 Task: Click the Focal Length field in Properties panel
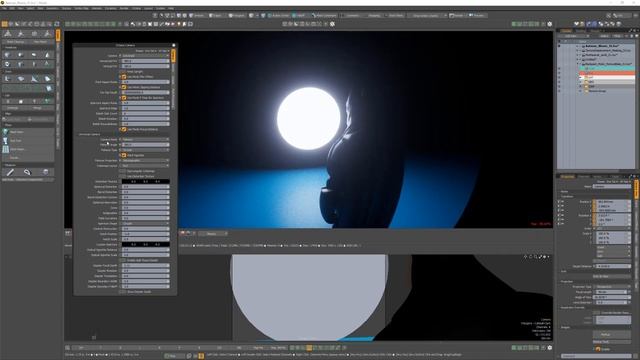coord(611,292)
